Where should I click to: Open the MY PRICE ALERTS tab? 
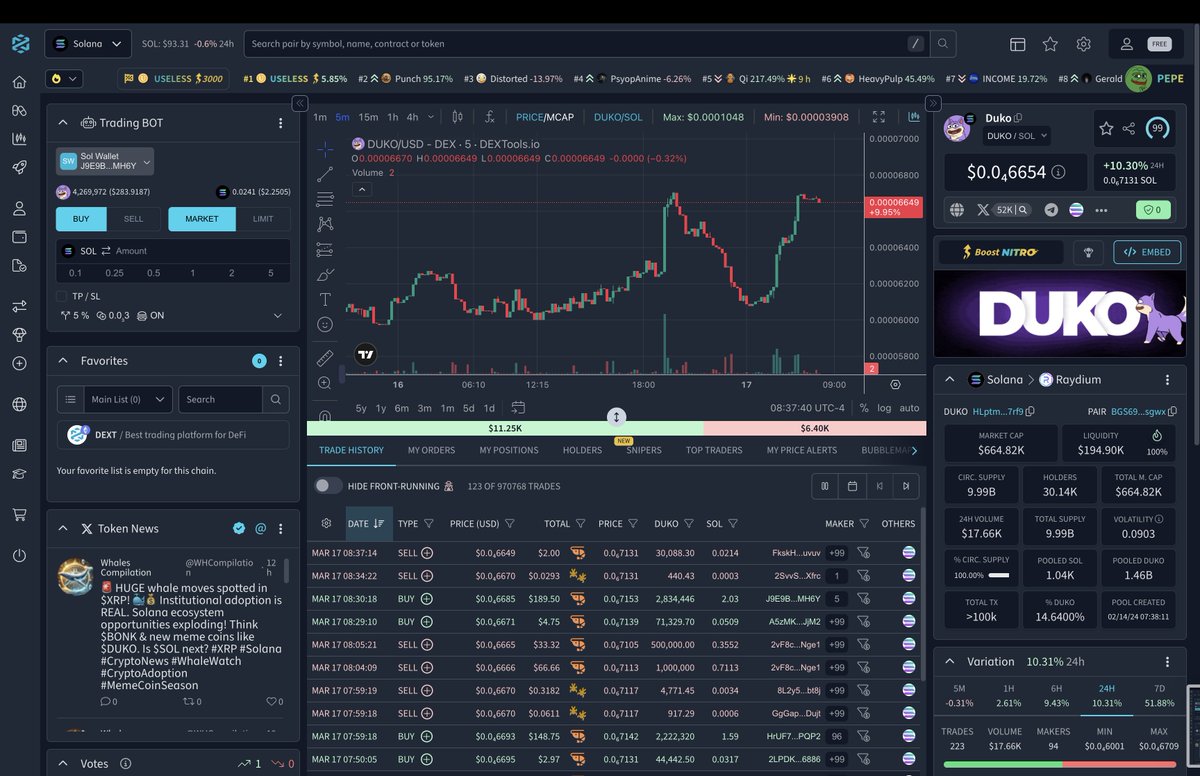(x=802, y=450)
